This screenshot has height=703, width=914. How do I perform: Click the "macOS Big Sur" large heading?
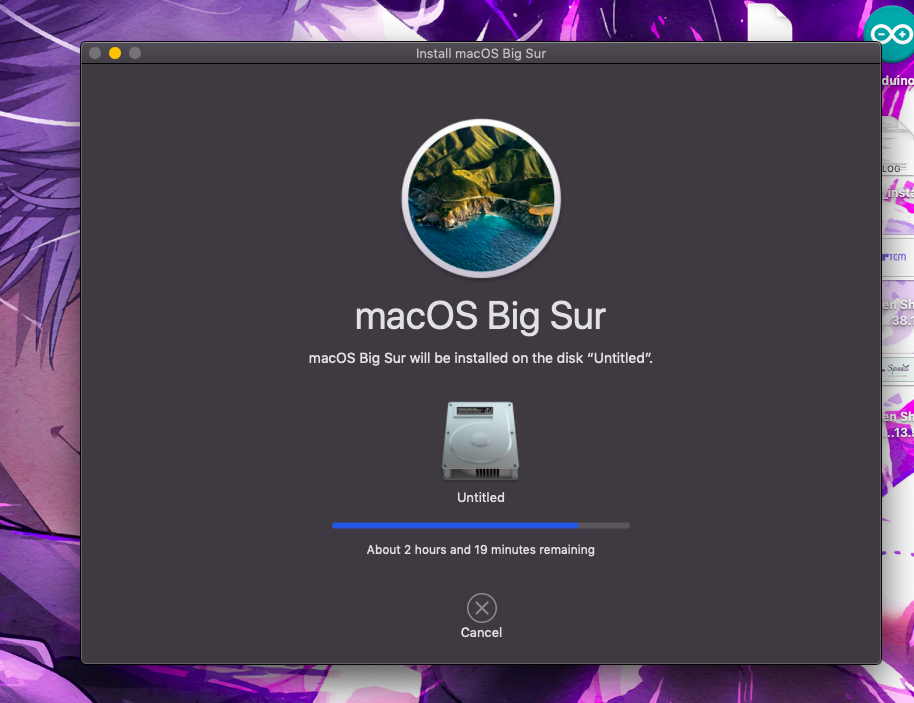pyautogui.click(x=480, y=316)
